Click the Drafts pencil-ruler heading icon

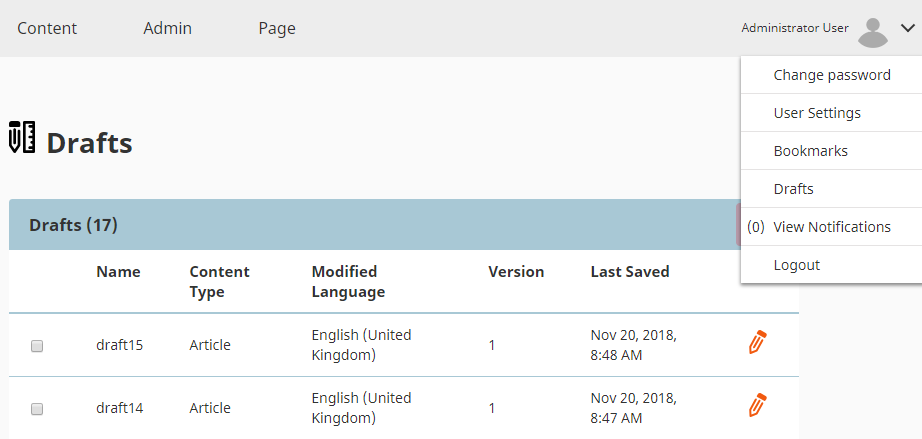(x=22, y=137)
